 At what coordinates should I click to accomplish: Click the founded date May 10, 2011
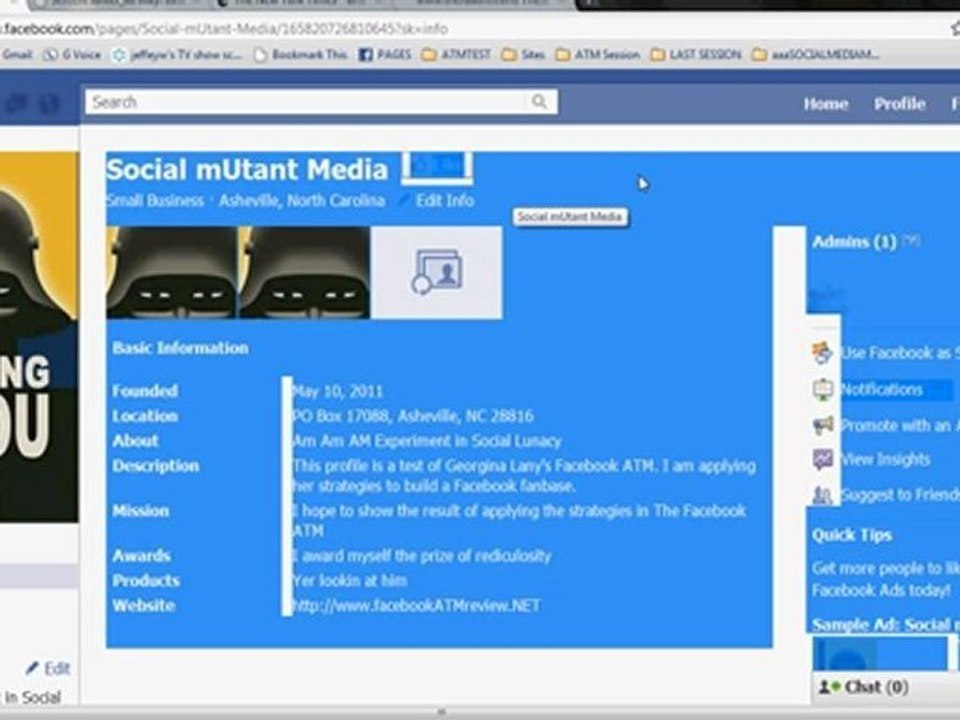tap(337, 391)
